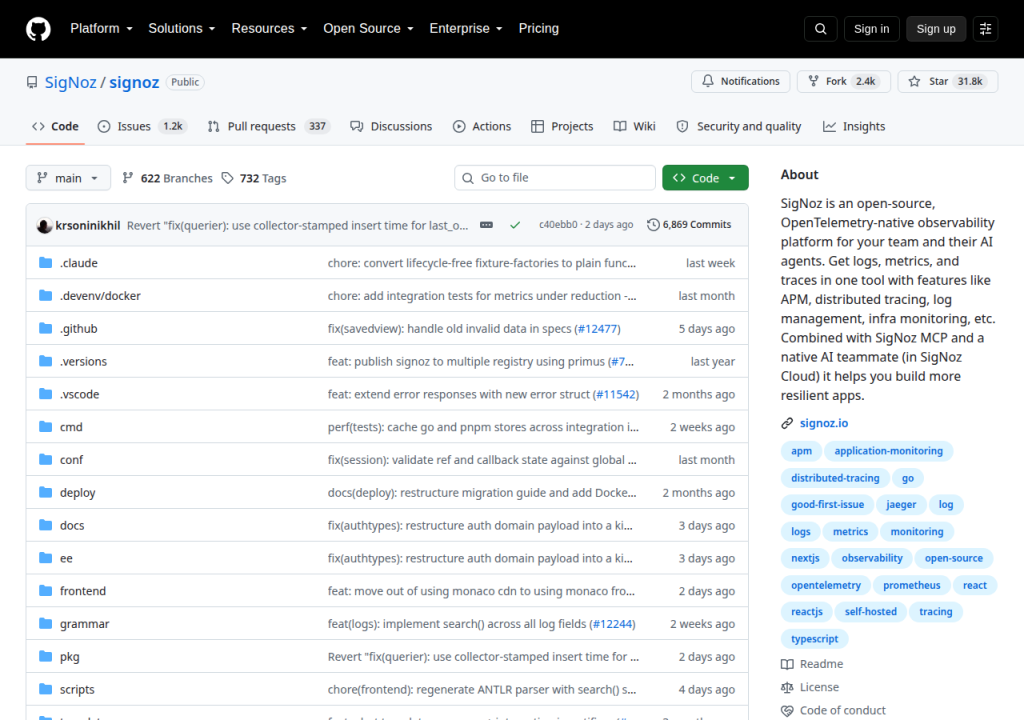Viewport: 1024px width, 720px height.
Task: Click commit hash c40ebb0
Action: 558,225
